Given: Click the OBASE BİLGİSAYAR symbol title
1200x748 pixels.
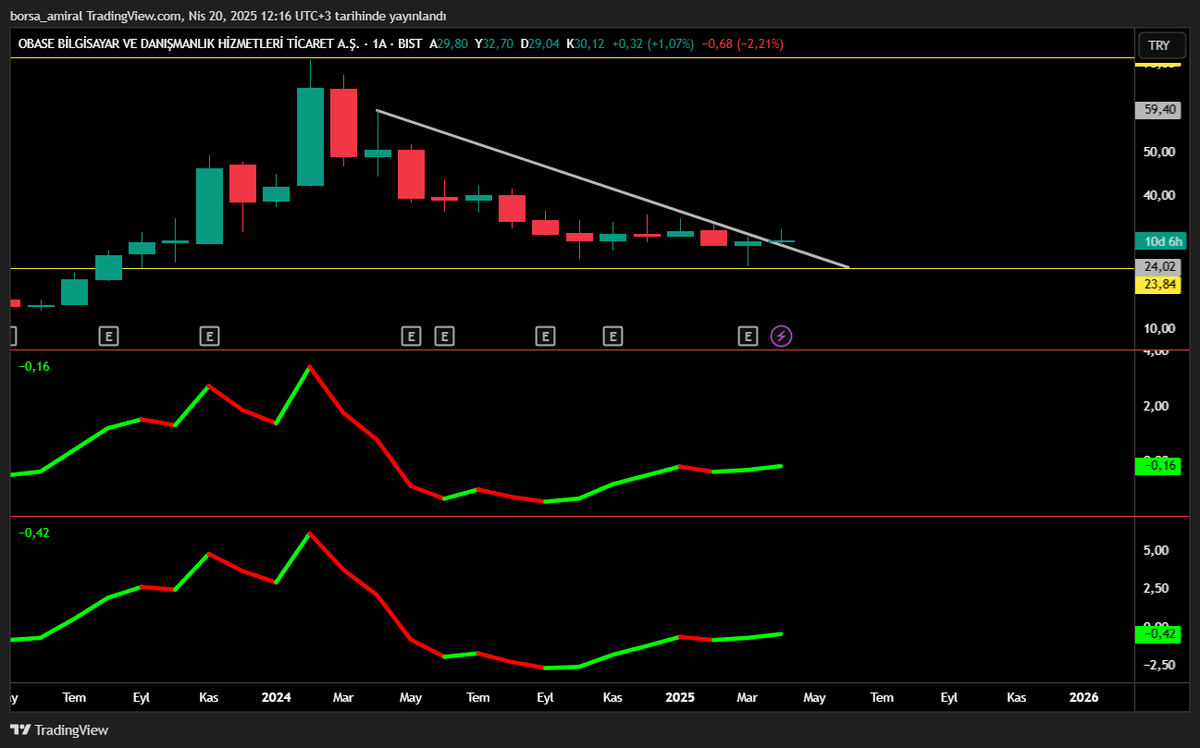Looking at the screenshot, I should [189, 44].
